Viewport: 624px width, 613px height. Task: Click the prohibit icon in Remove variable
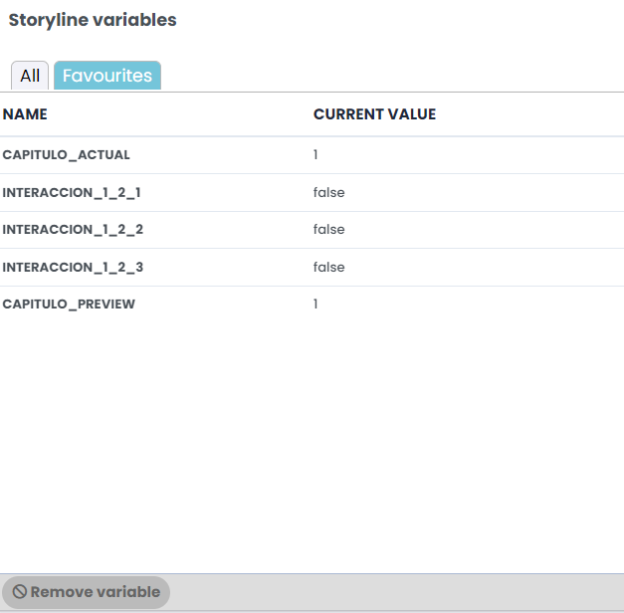pos(20,592)
